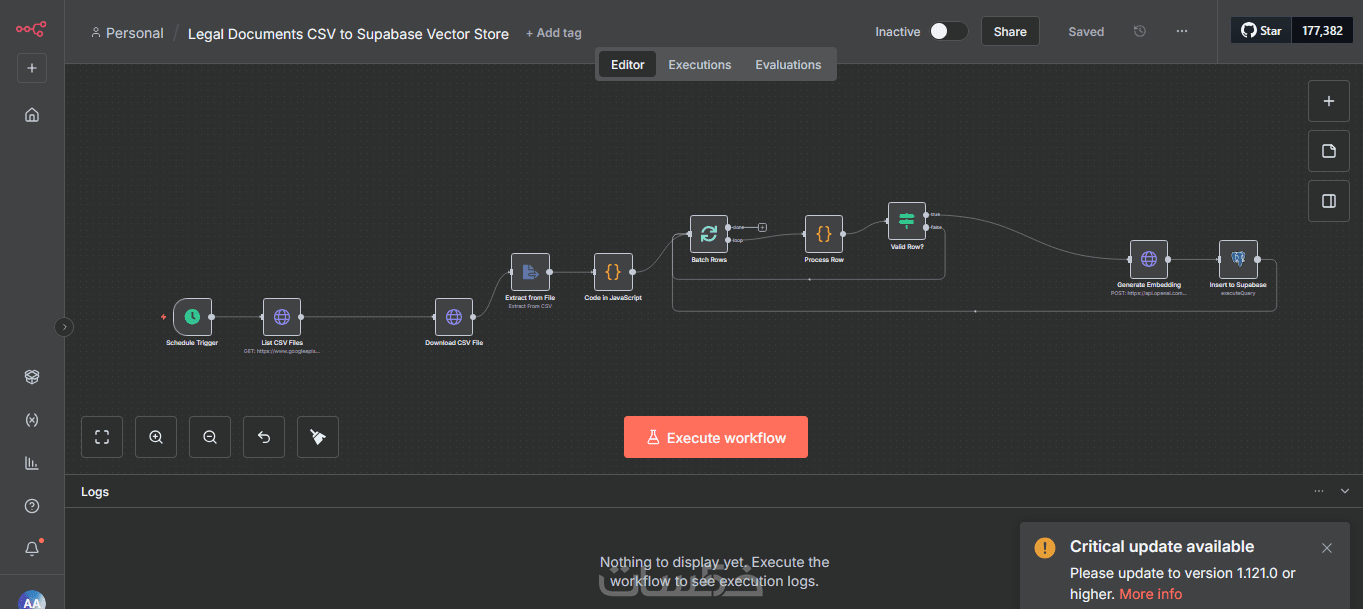Select the List CSV Files node
Viewport: 1363px width, 609px height.
pos(282,317)
